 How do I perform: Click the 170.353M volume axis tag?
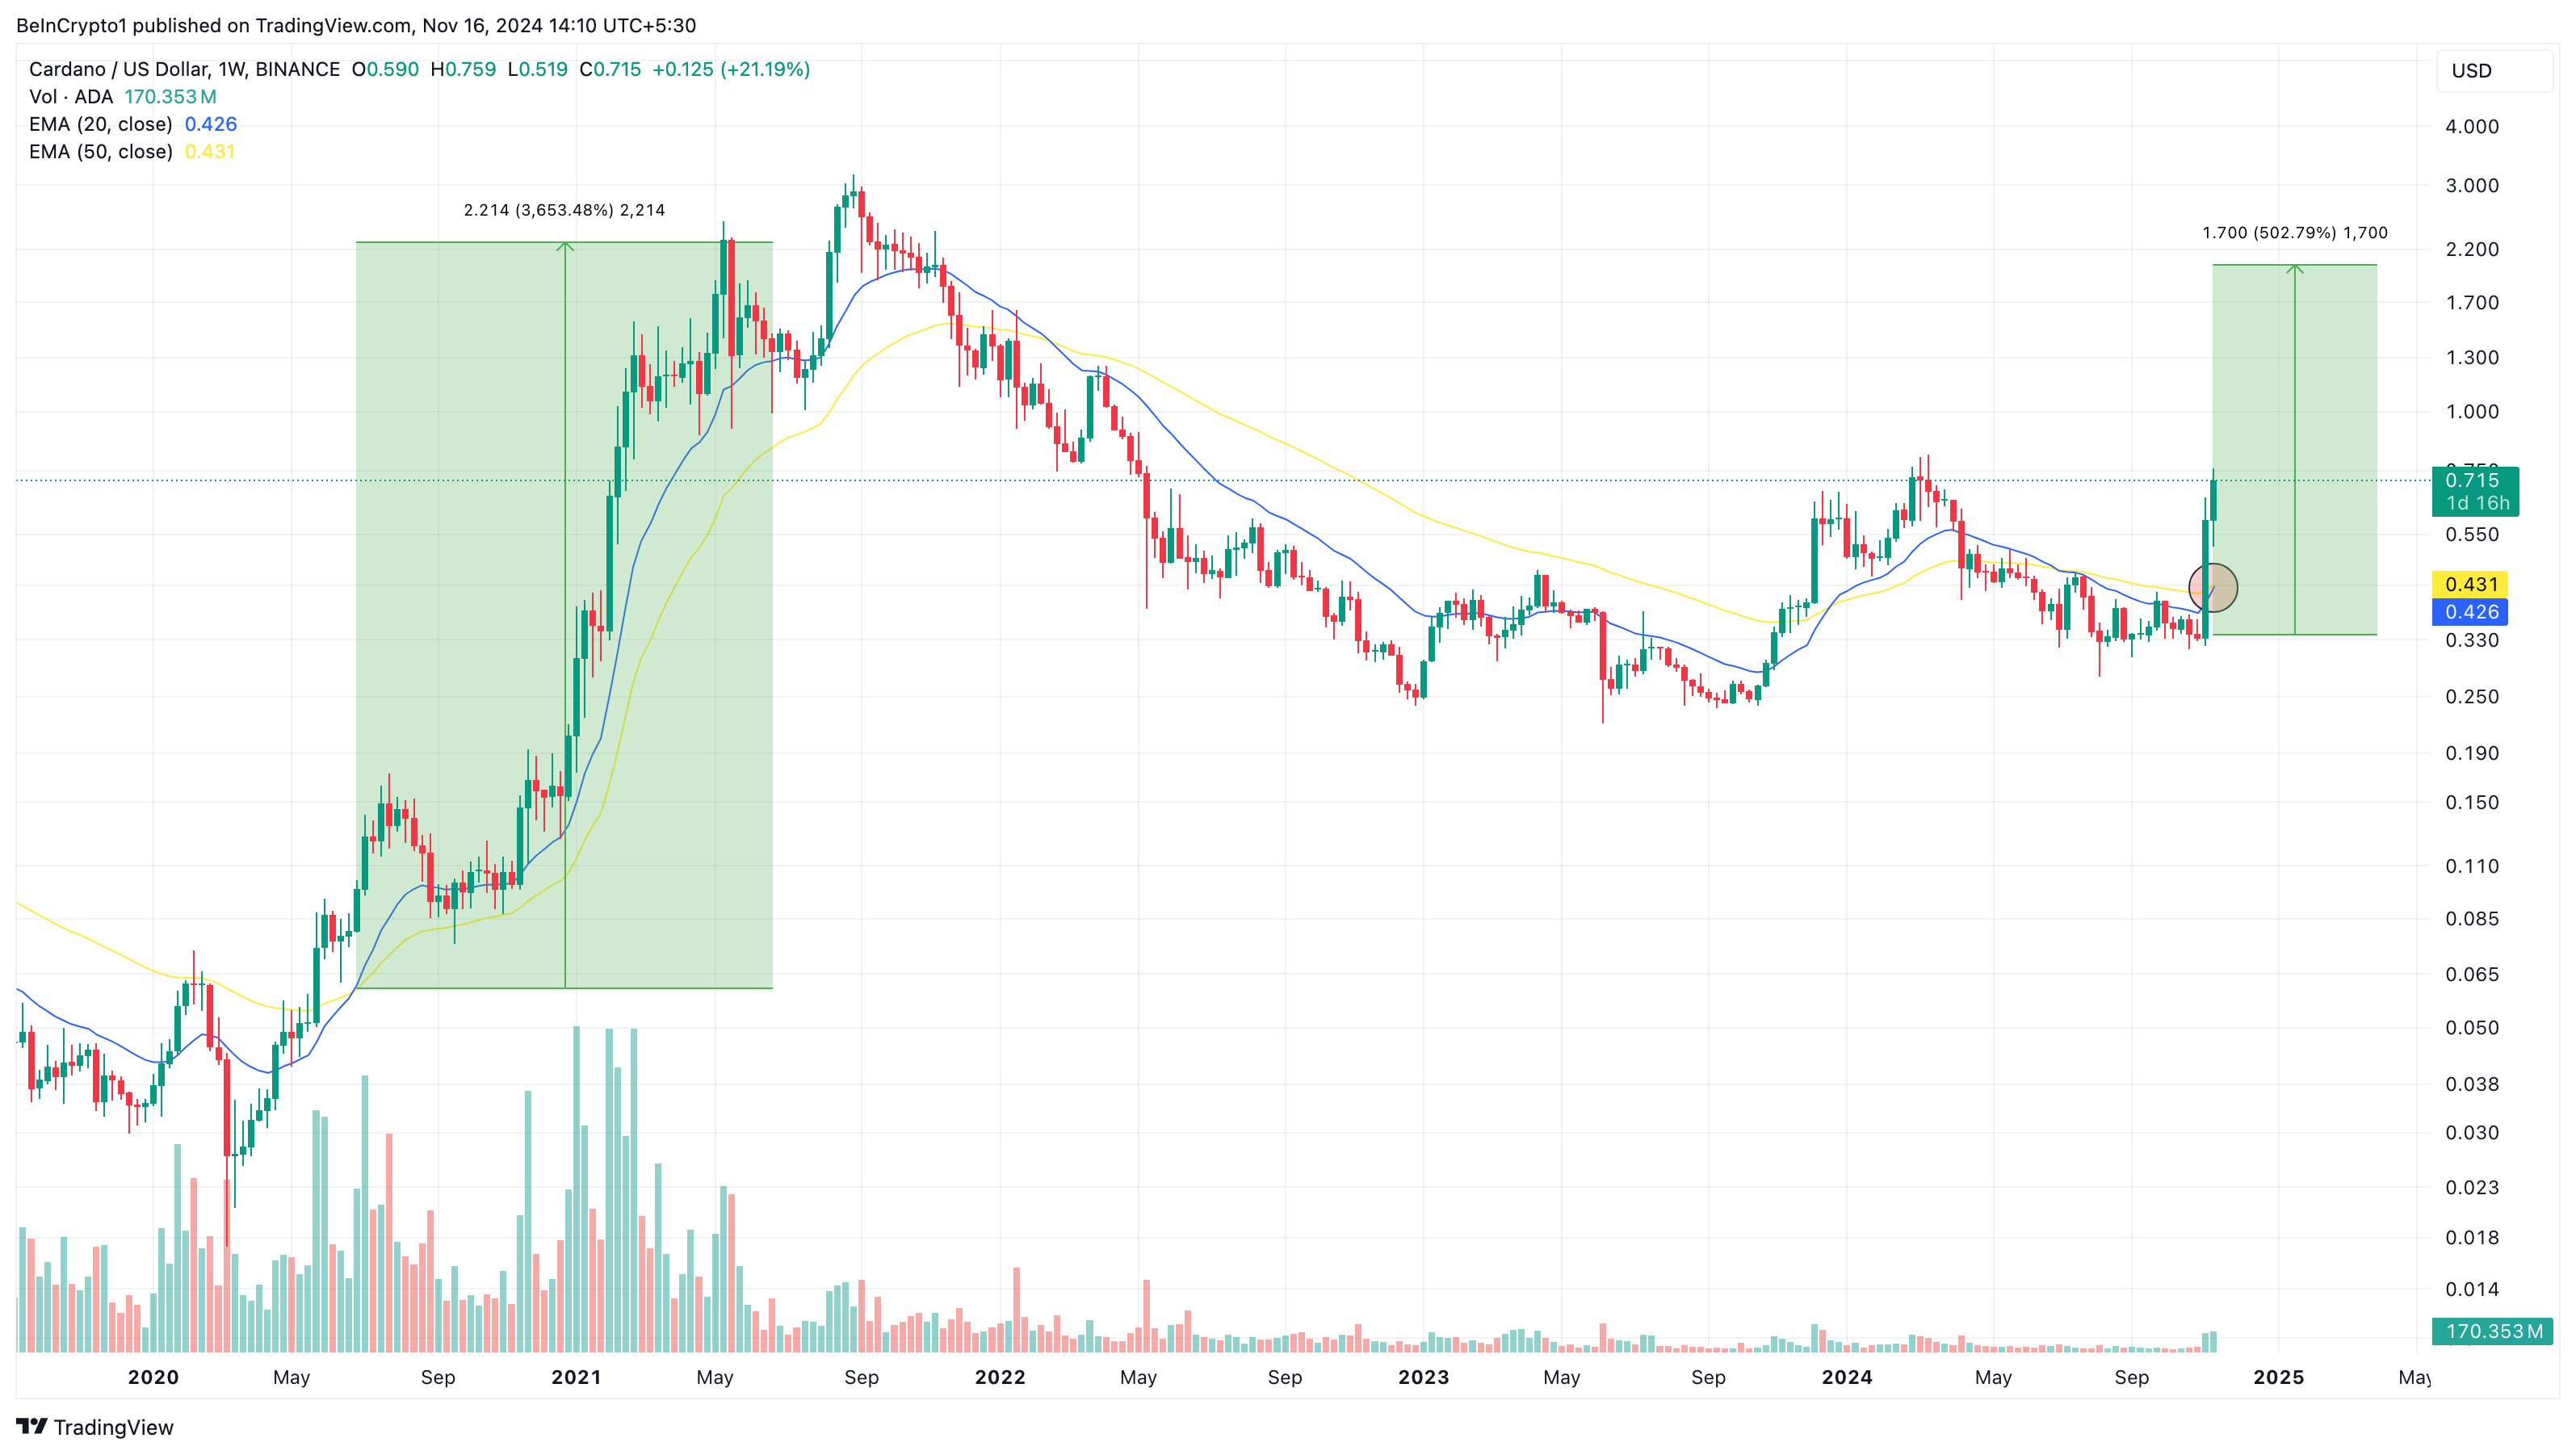pos(2492,1331)
